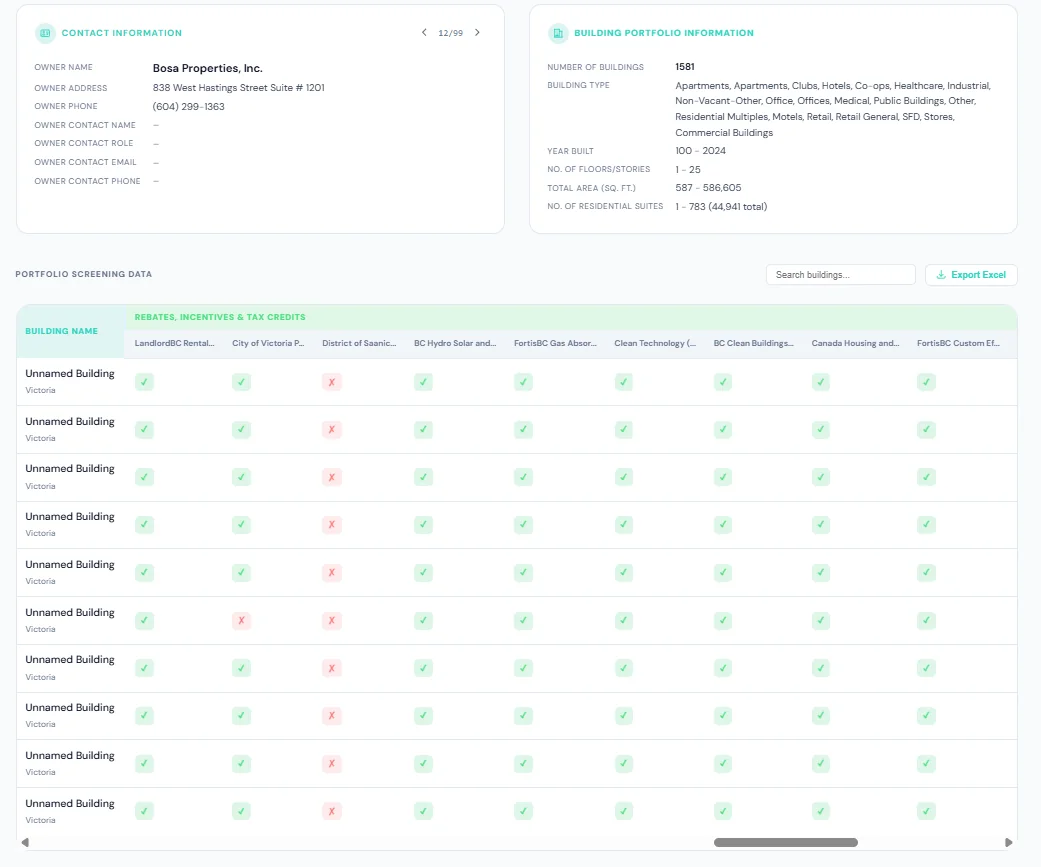Select the District of Saanic... column header
Screen dimensions: 1041x867
(x=359, y=343)
